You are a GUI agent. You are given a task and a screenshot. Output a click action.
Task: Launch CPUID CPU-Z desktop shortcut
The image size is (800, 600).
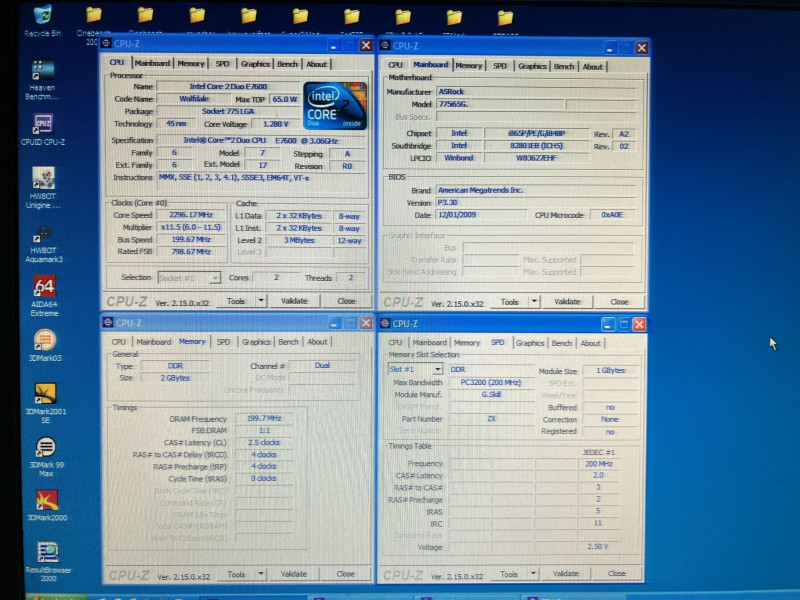coord(43,130)
